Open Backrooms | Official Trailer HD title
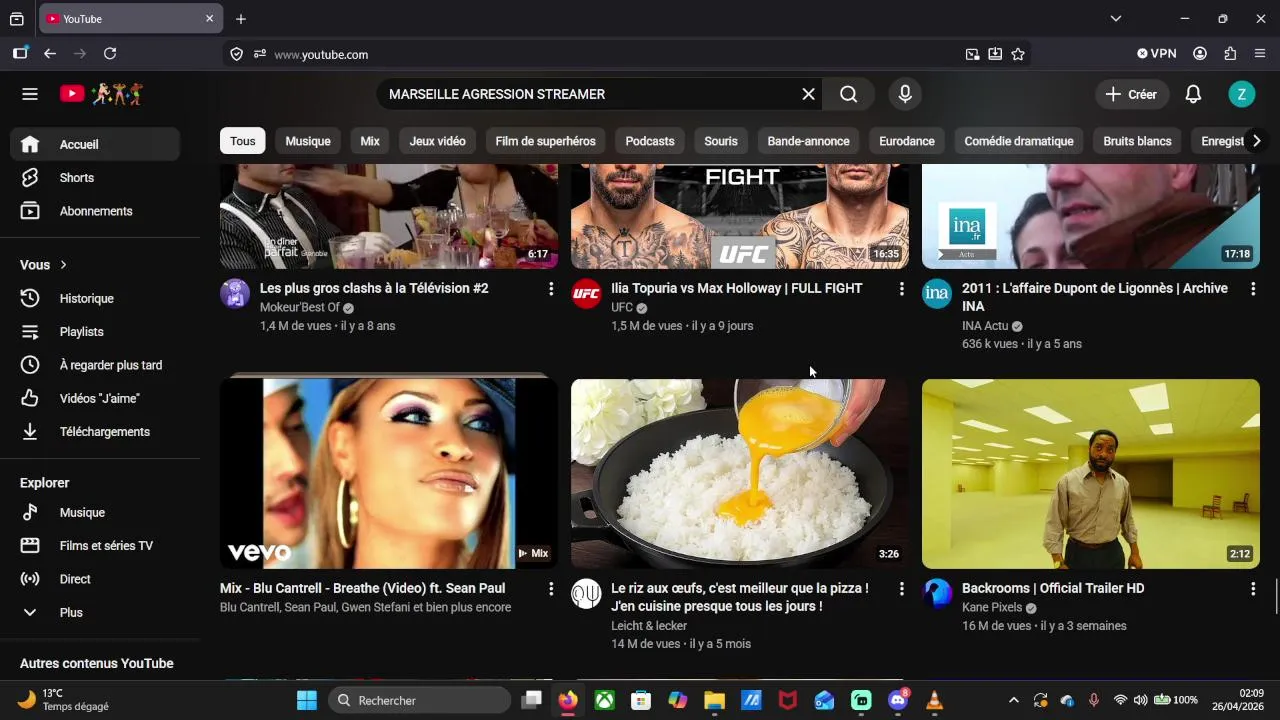The height and width of the screenshot is (720, 1280). click(1053, 588)
